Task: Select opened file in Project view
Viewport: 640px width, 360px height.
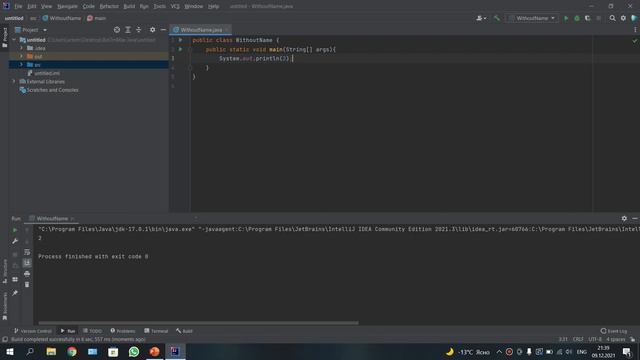Action: point(117,30)
